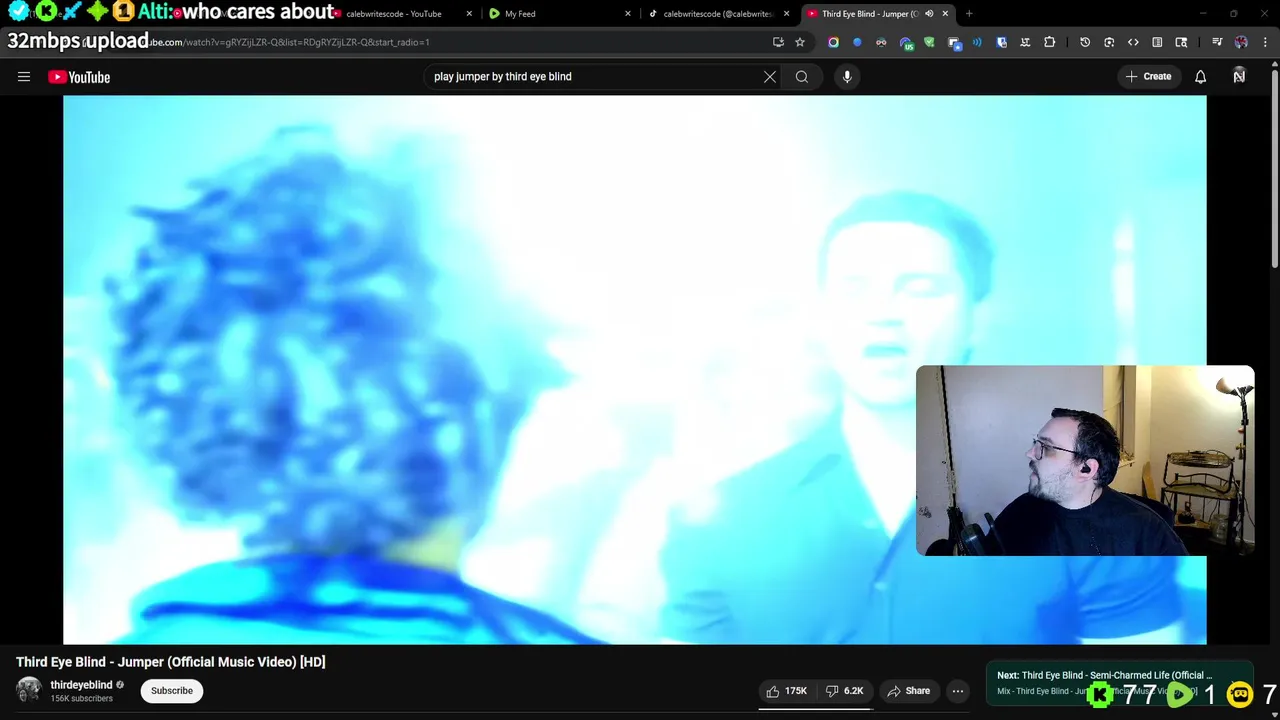Open the Chrome extensions puzzle icon
Viewport: 1280px width, 720px height.
click(x=1049, y=42)
